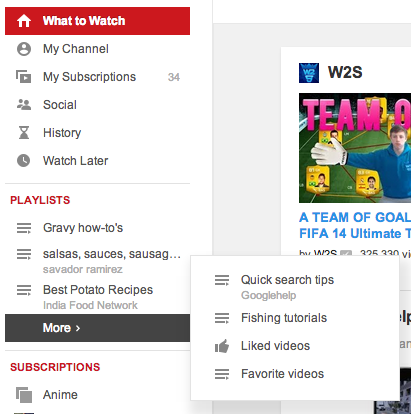Screen dimensions: 411x414
Task: Open viewing History
Action: [x=62, y=133]
